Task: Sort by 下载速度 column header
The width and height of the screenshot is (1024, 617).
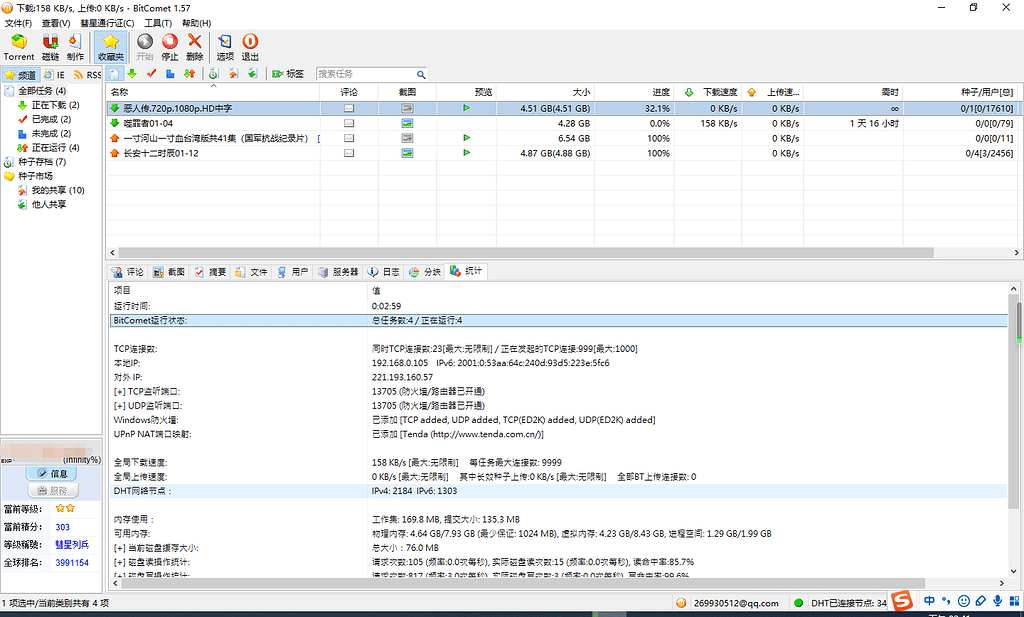Action: click(708, 92)
